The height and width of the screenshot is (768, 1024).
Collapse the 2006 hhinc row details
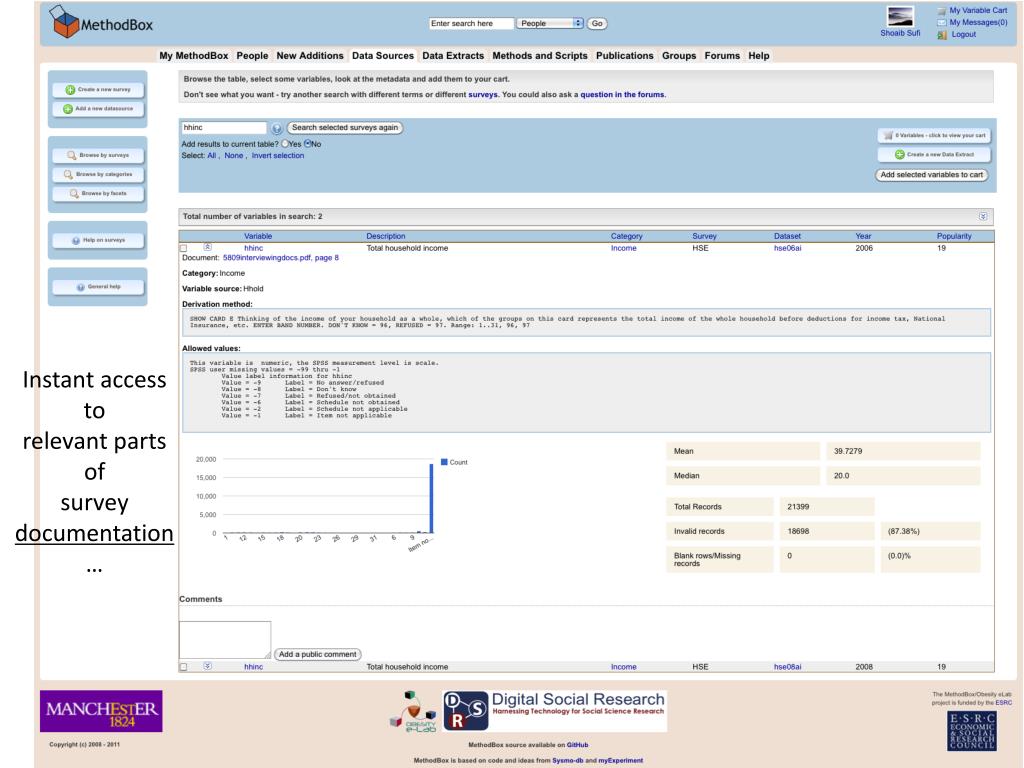[x=207, y=247]
